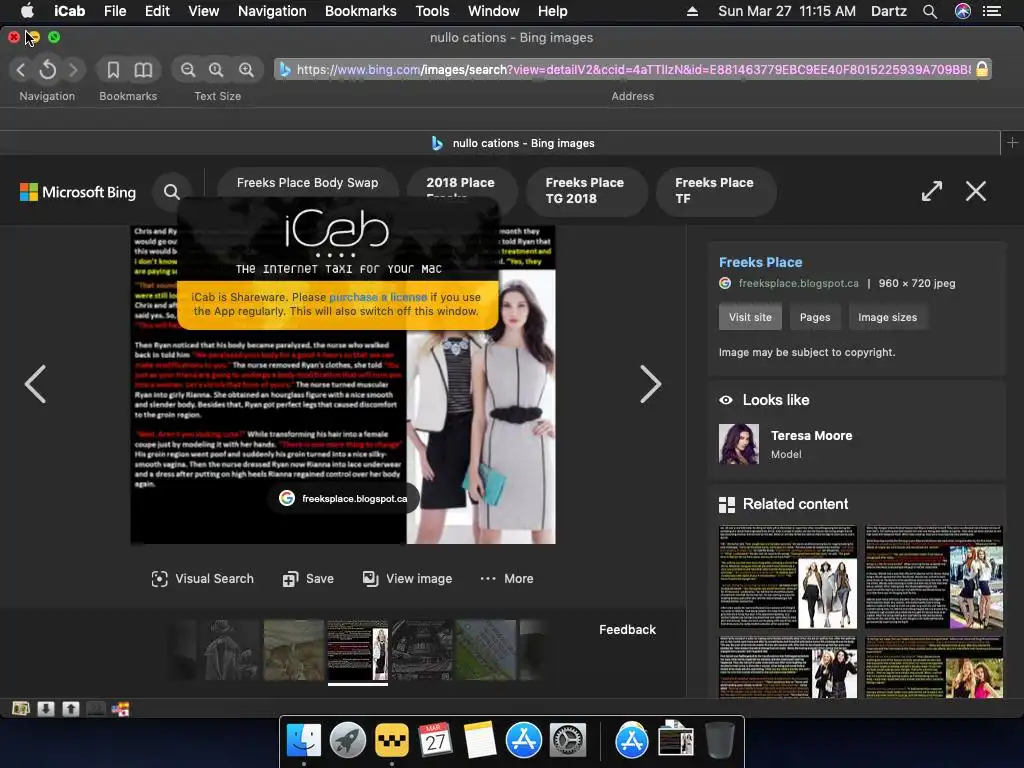Click the freeksplace.blogspot.ca source under Freeks Place
This screenshot has width=1024, height=768.
pos(798,283)
